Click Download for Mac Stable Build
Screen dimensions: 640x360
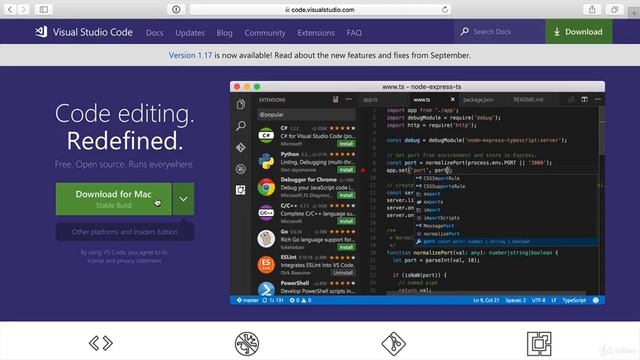pos(113,199)
